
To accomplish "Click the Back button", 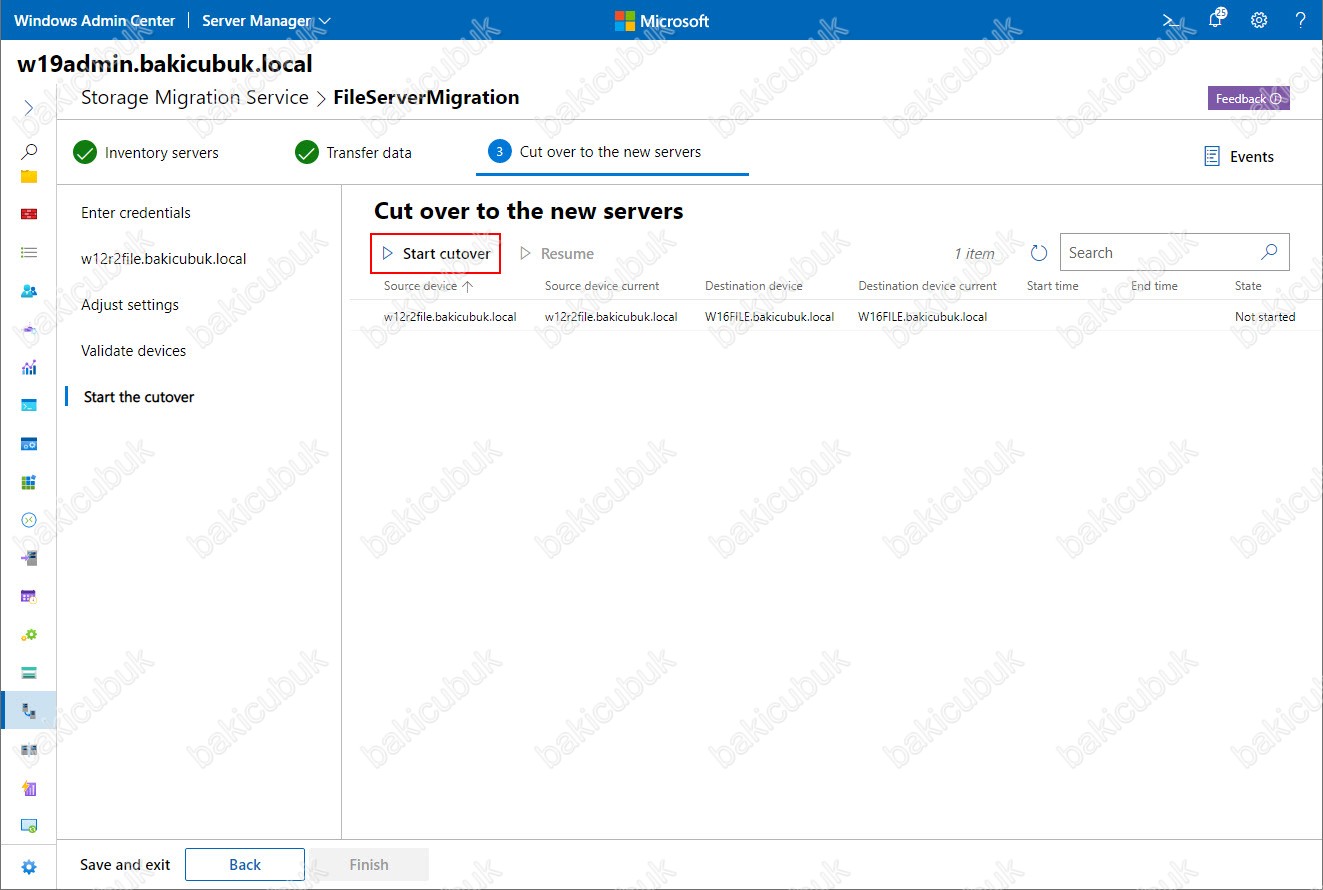I will point(245,865).
